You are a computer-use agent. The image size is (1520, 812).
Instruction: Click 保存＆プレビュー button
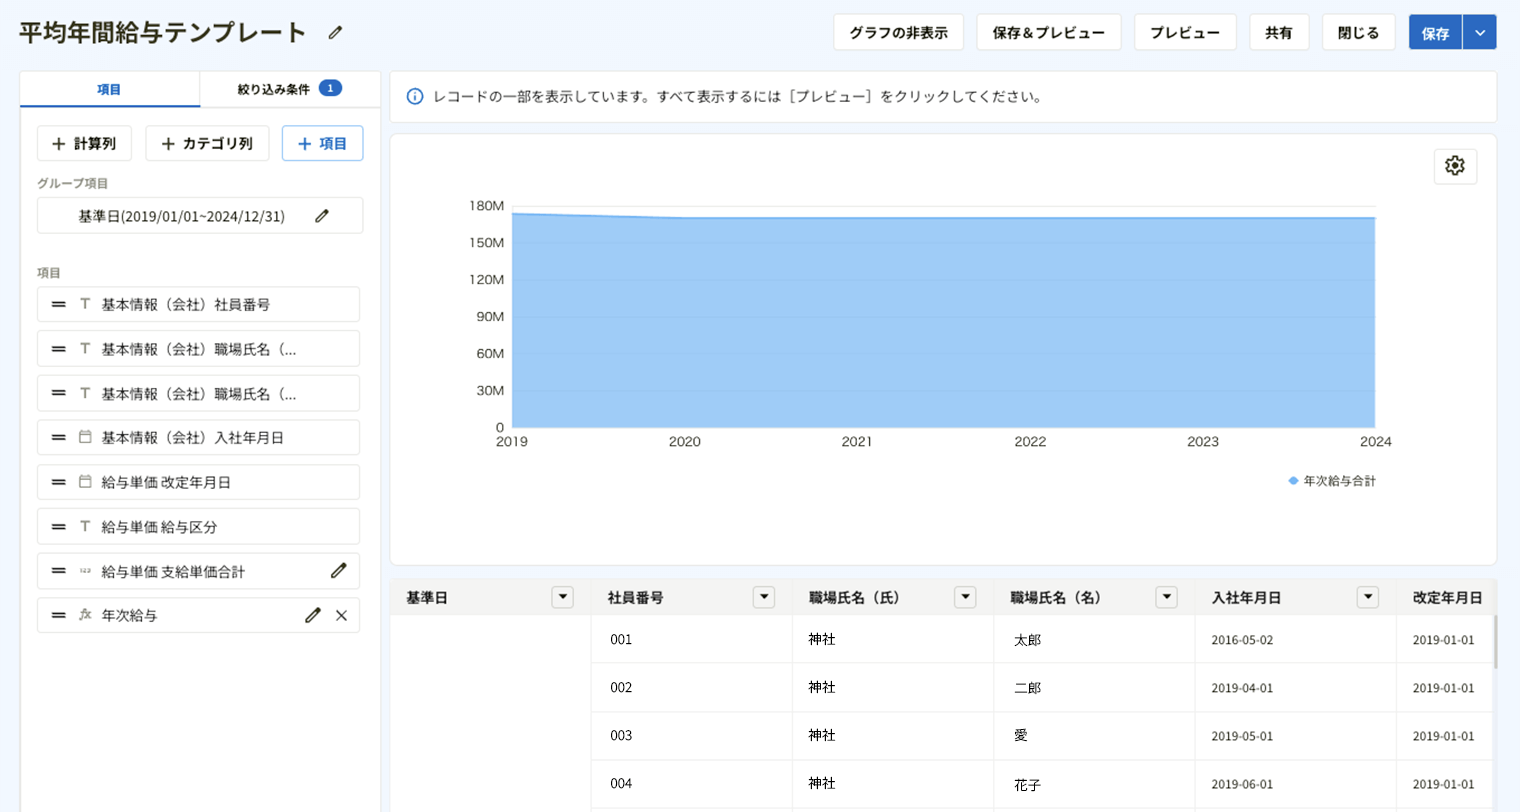click(1048, 33)
